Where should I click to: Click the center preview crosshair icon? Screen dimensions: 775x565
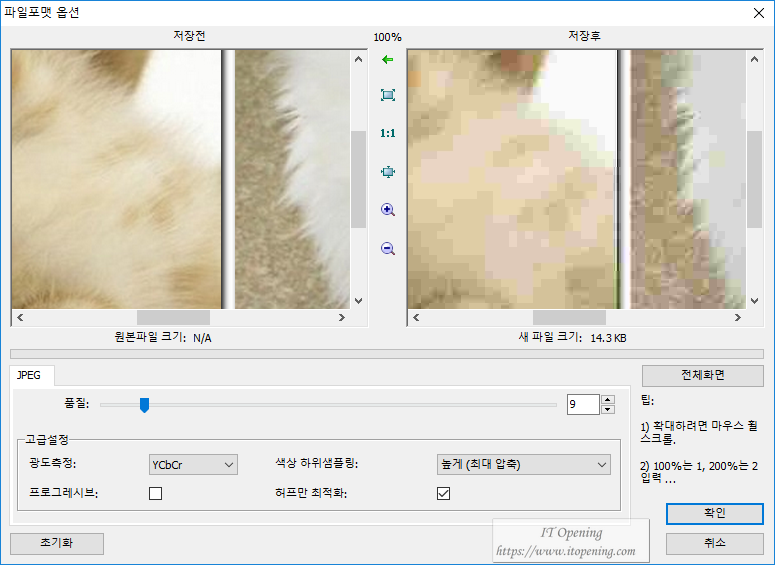click(x=387, y=171)
